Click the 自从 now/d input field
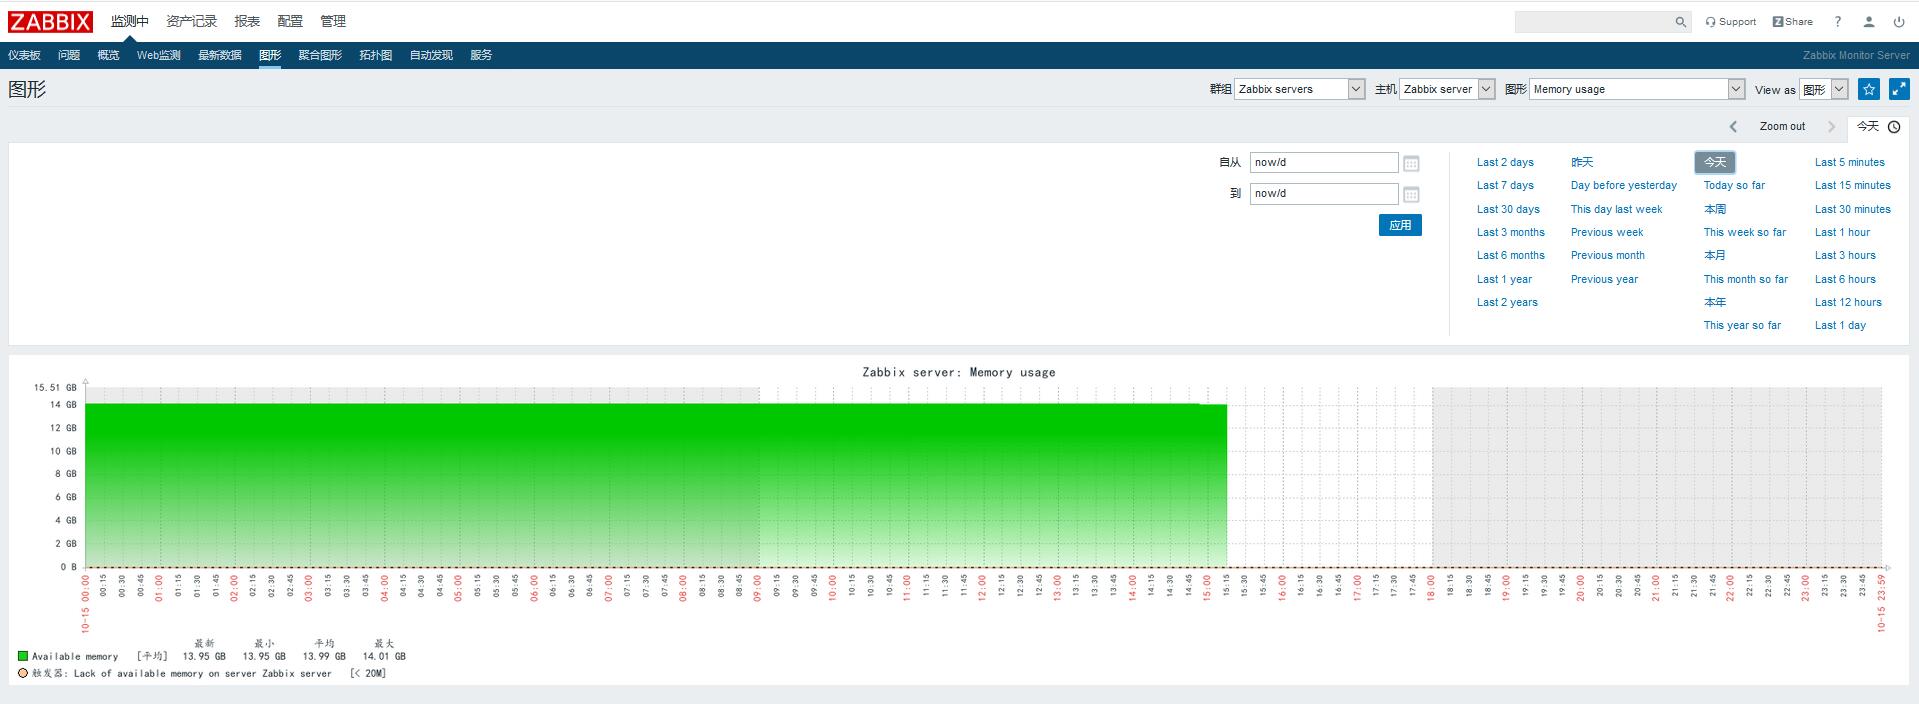 point(1324,163)
